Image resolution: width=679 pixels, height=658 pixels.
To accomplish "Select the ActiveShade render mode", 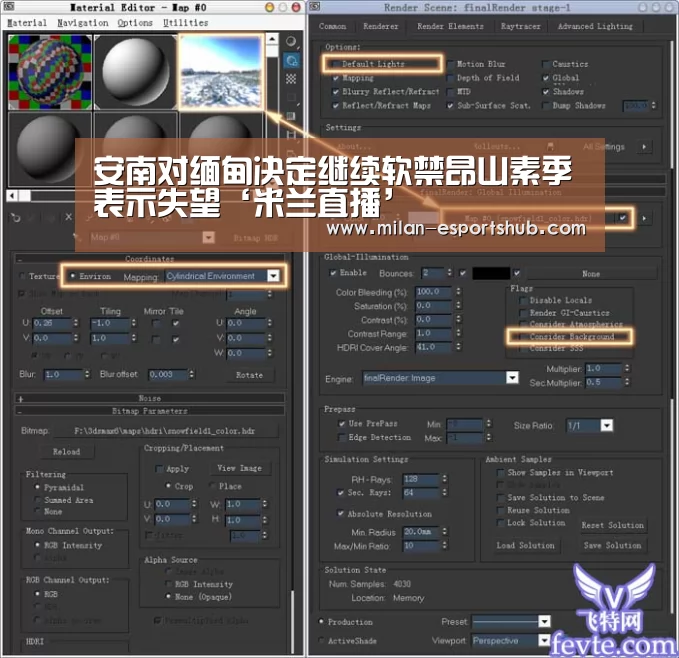I will click(x=321, y=641).
